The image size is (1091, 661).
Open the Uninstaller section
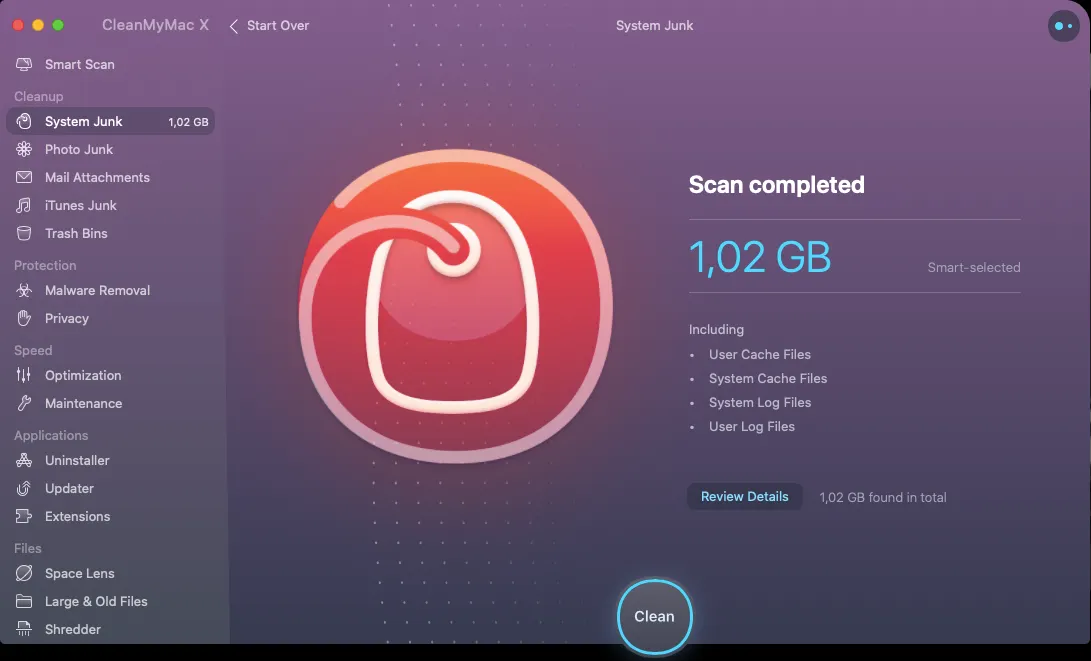(x=77, y=460)
